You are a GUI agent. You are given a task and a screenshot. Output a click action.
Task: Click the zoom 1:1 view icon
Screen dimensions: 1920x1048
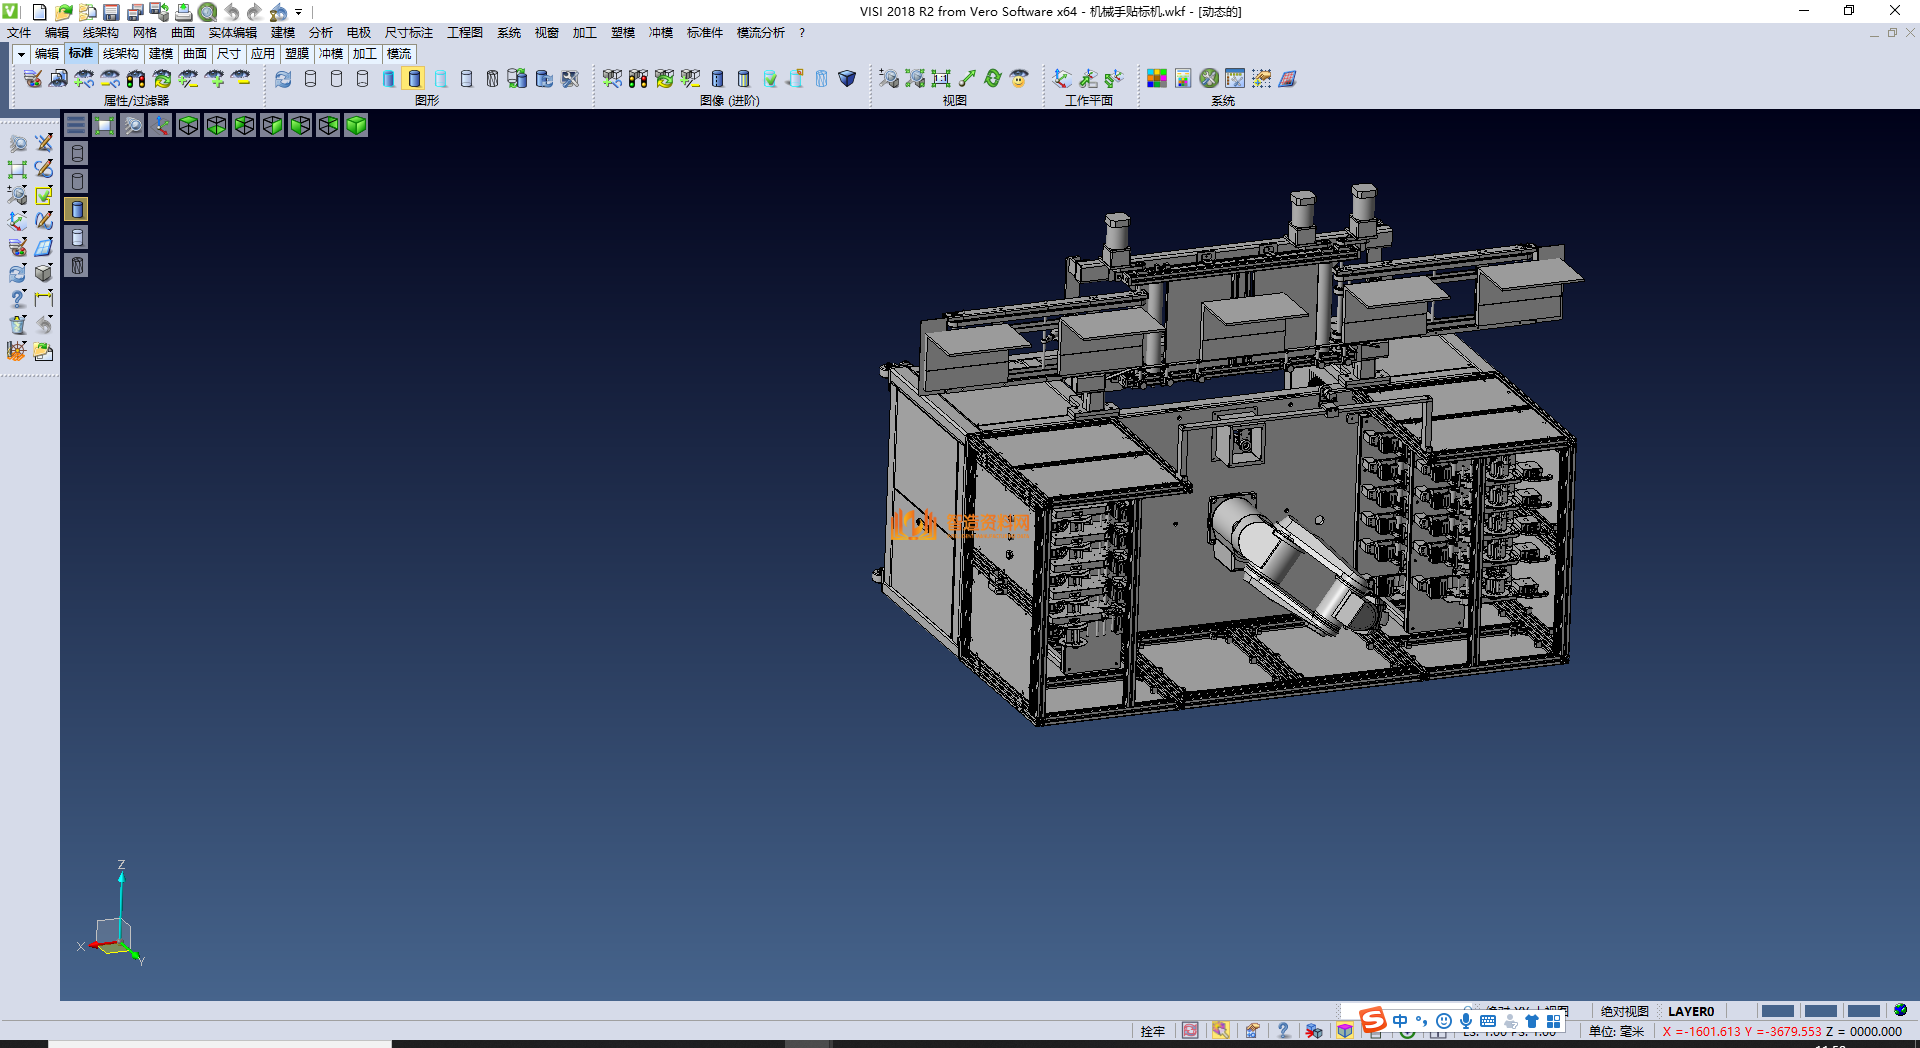point(940,78)
